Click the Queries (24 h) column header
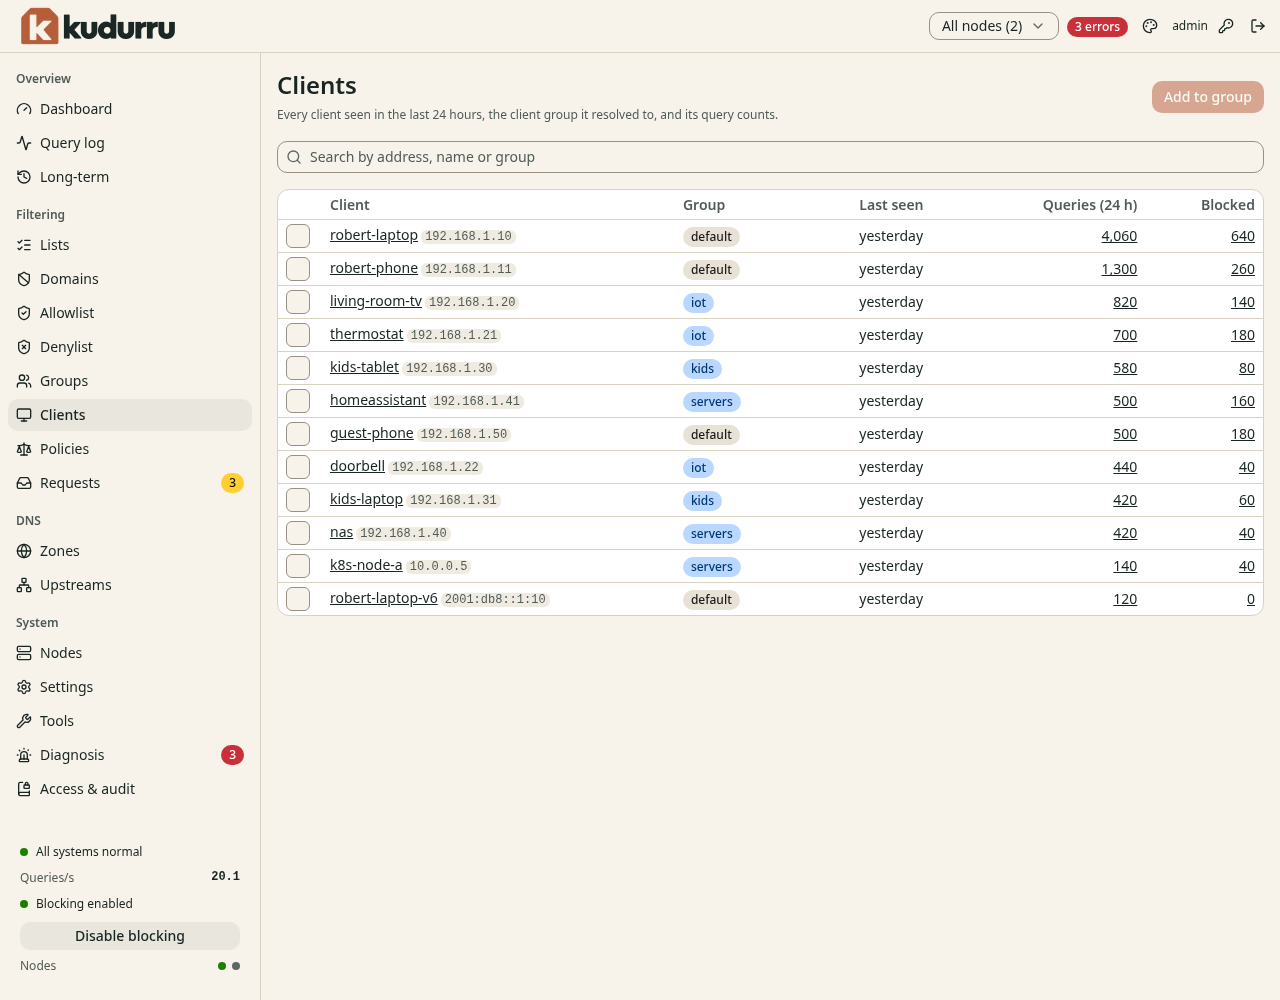 (1089, 205)
